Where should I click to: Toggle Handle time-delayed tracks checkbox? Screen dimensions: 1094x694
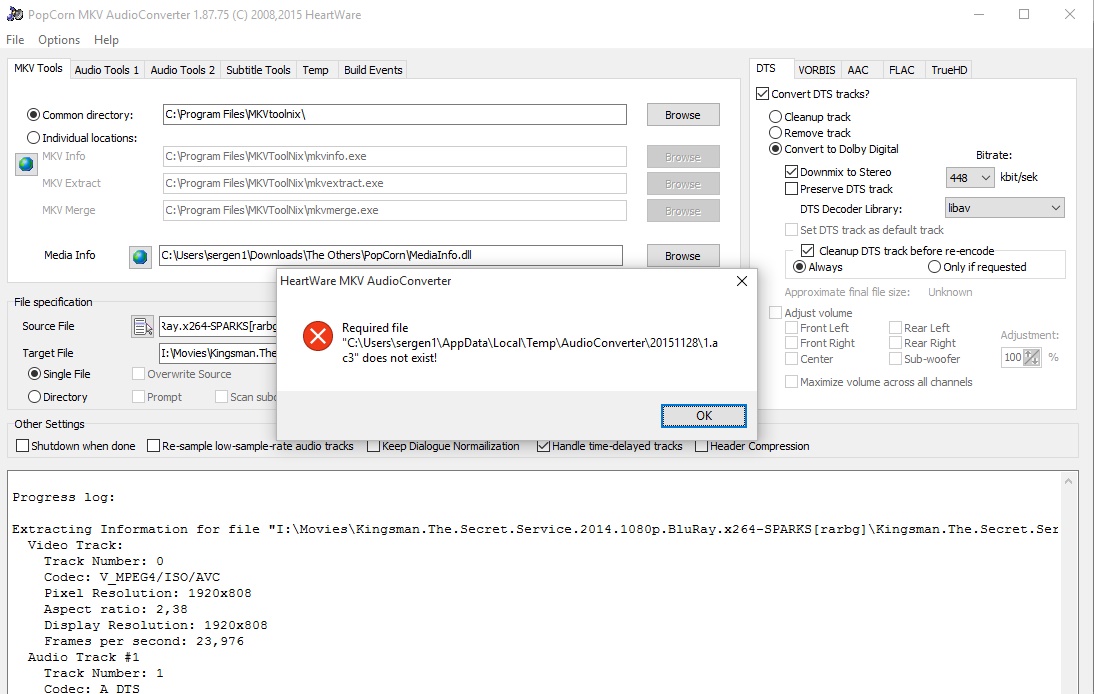coord(544,446)
